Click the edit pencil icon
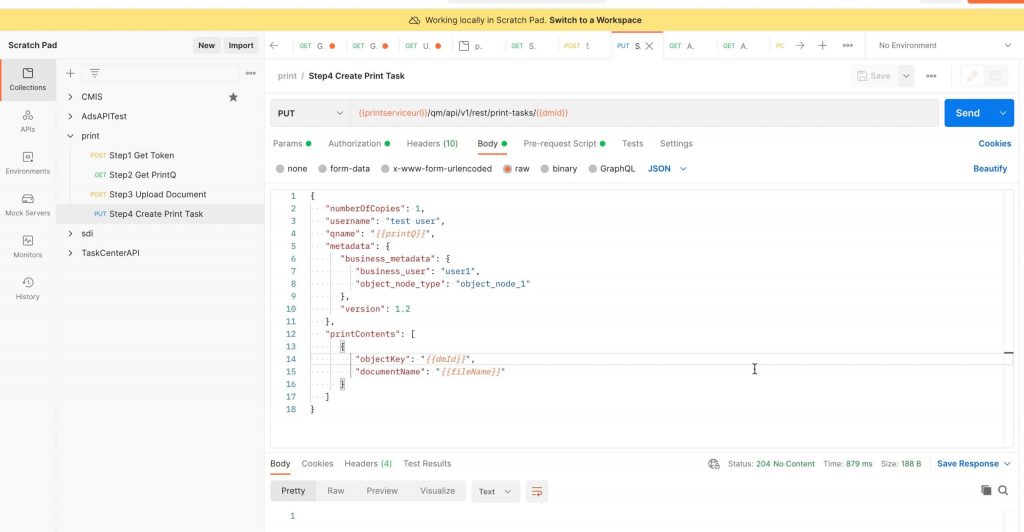1024x532 pixels. 972,76
